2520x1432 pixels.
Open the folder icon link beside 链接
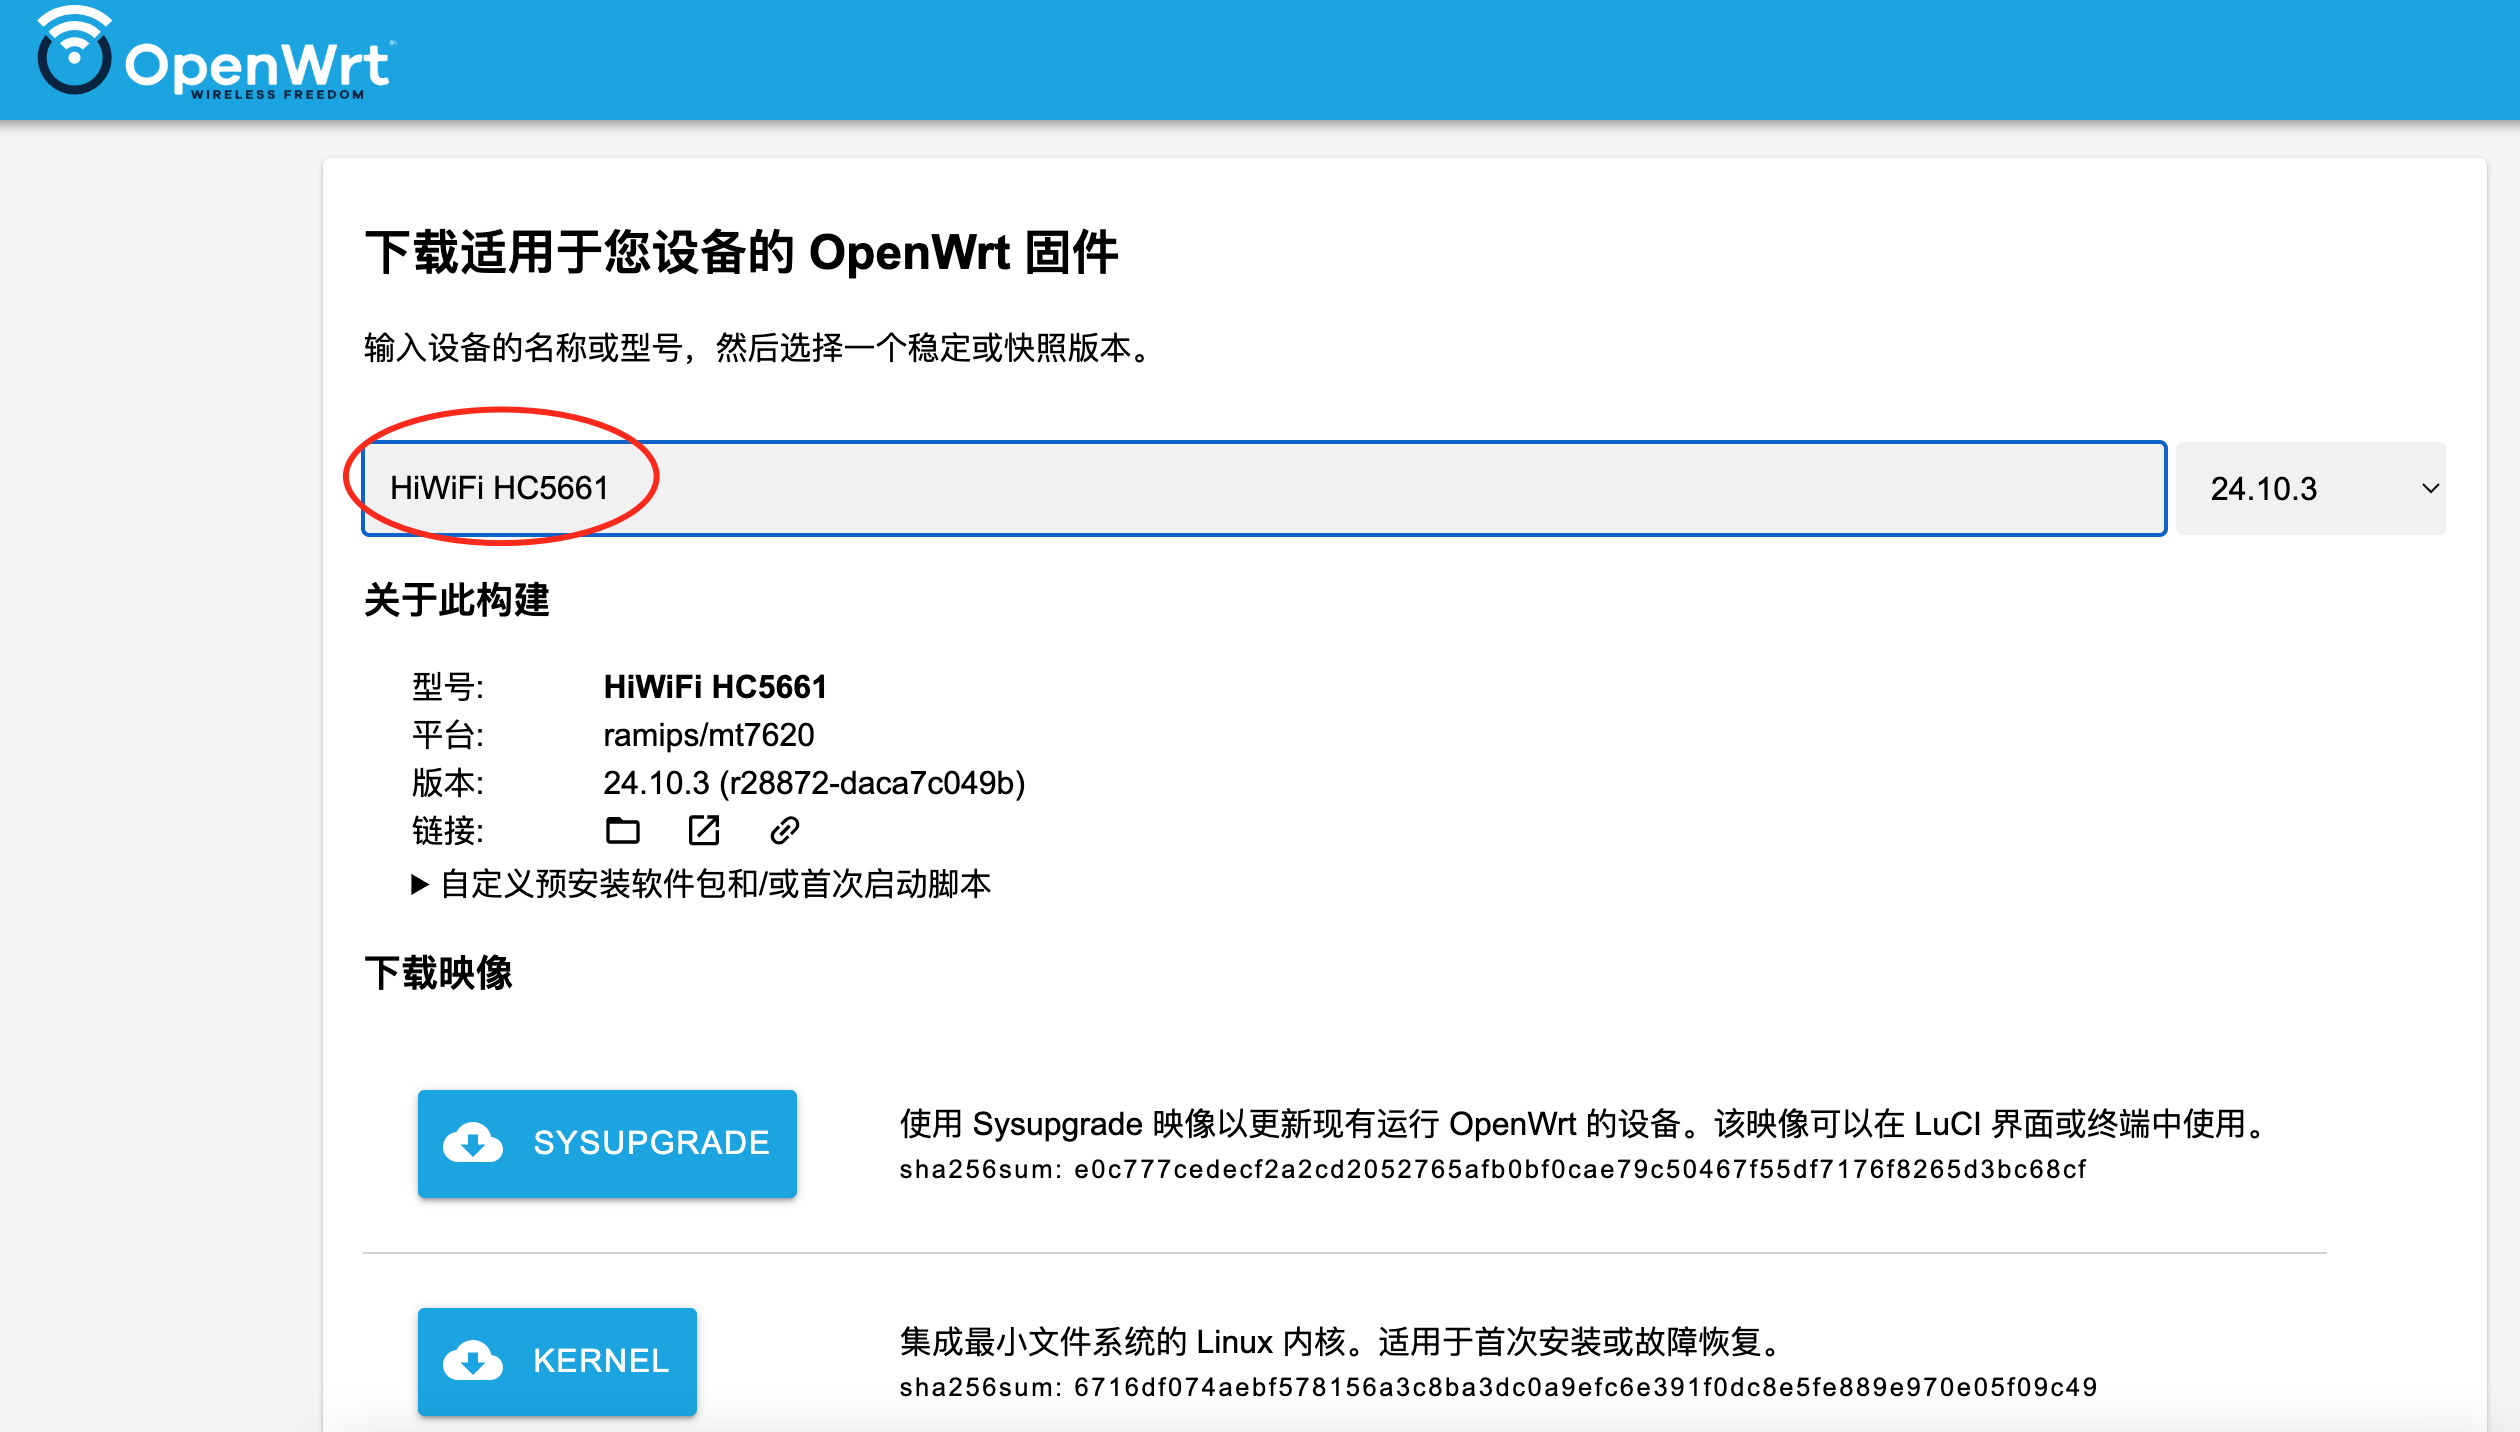click(x=622, y=830)
